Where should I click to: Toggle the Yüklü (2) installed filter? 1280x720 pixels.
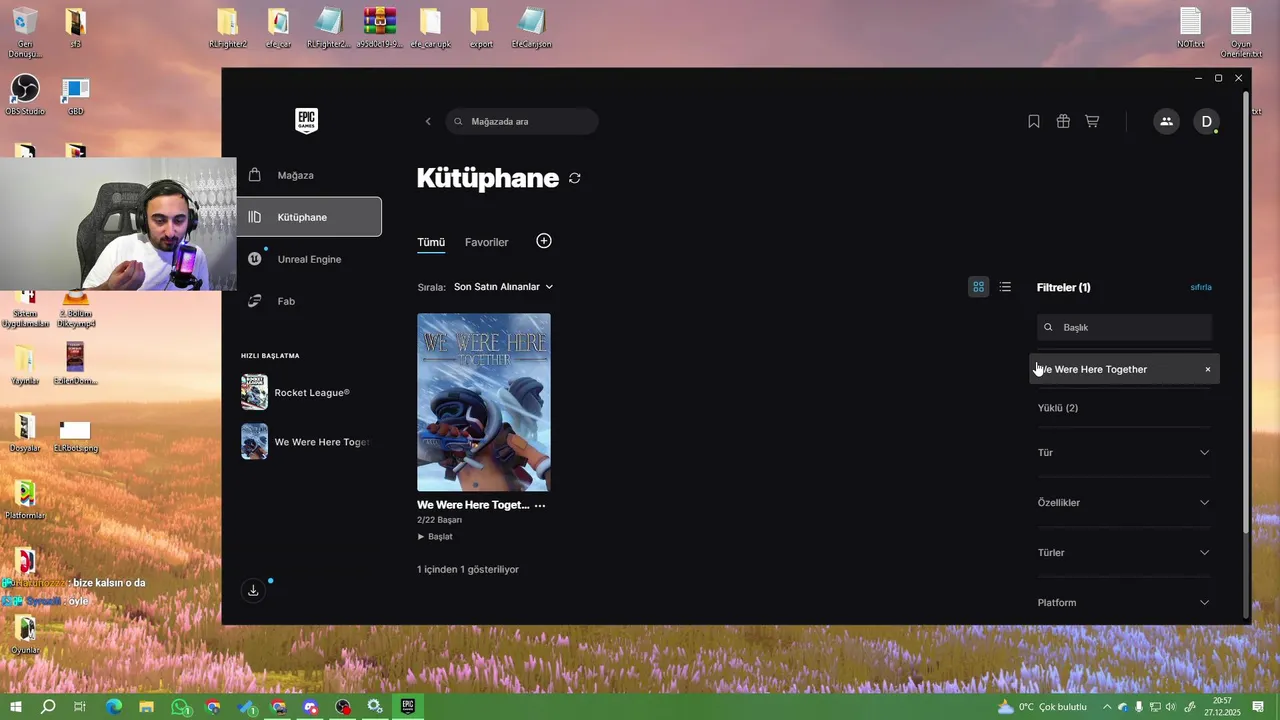pos(1058,408)
